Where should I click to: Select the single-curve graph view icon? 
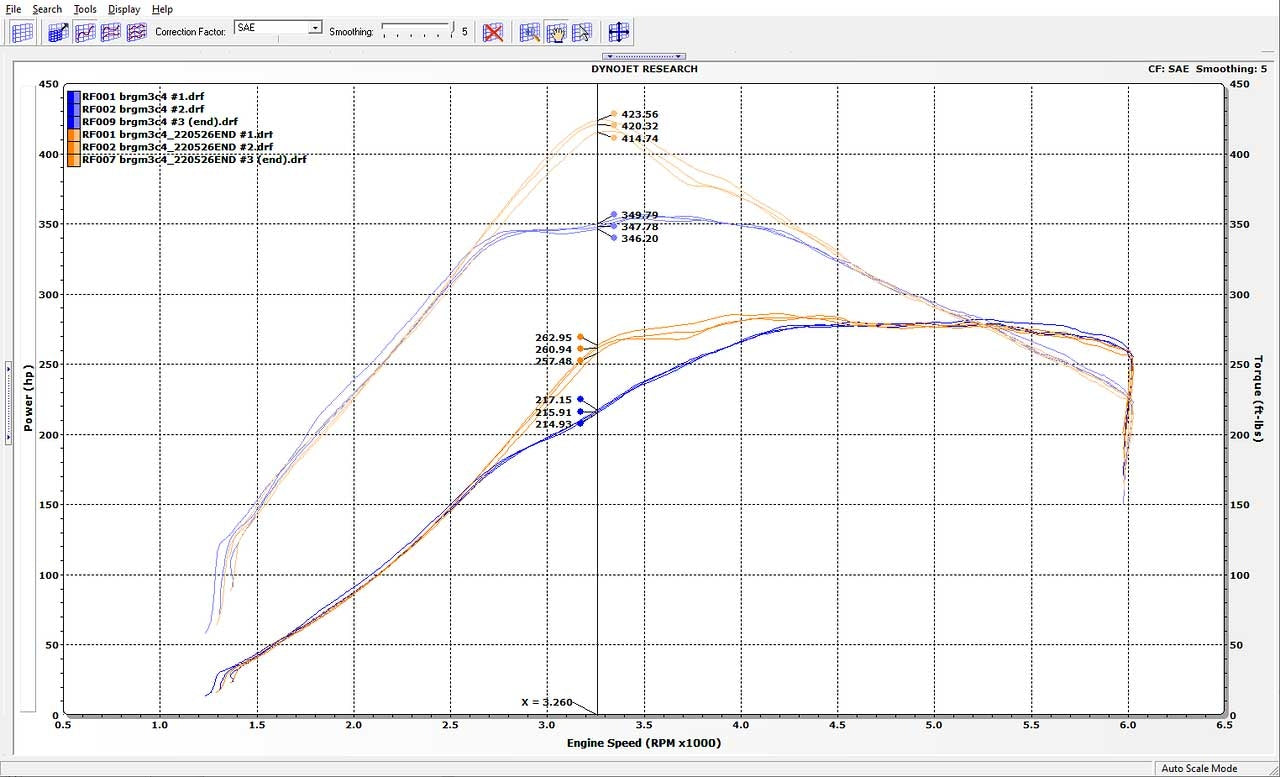click(x=85, y=32)
